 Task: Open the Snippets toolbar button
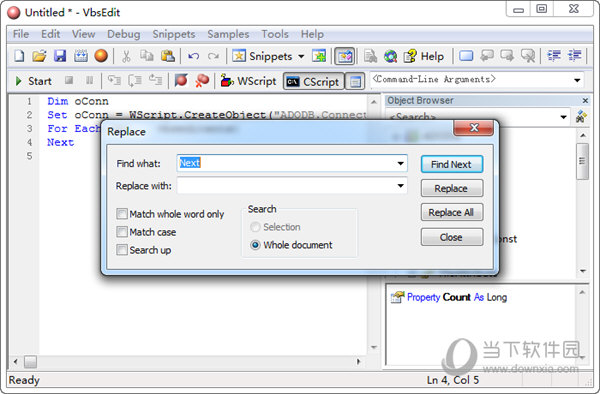click(x=262, y=56)
